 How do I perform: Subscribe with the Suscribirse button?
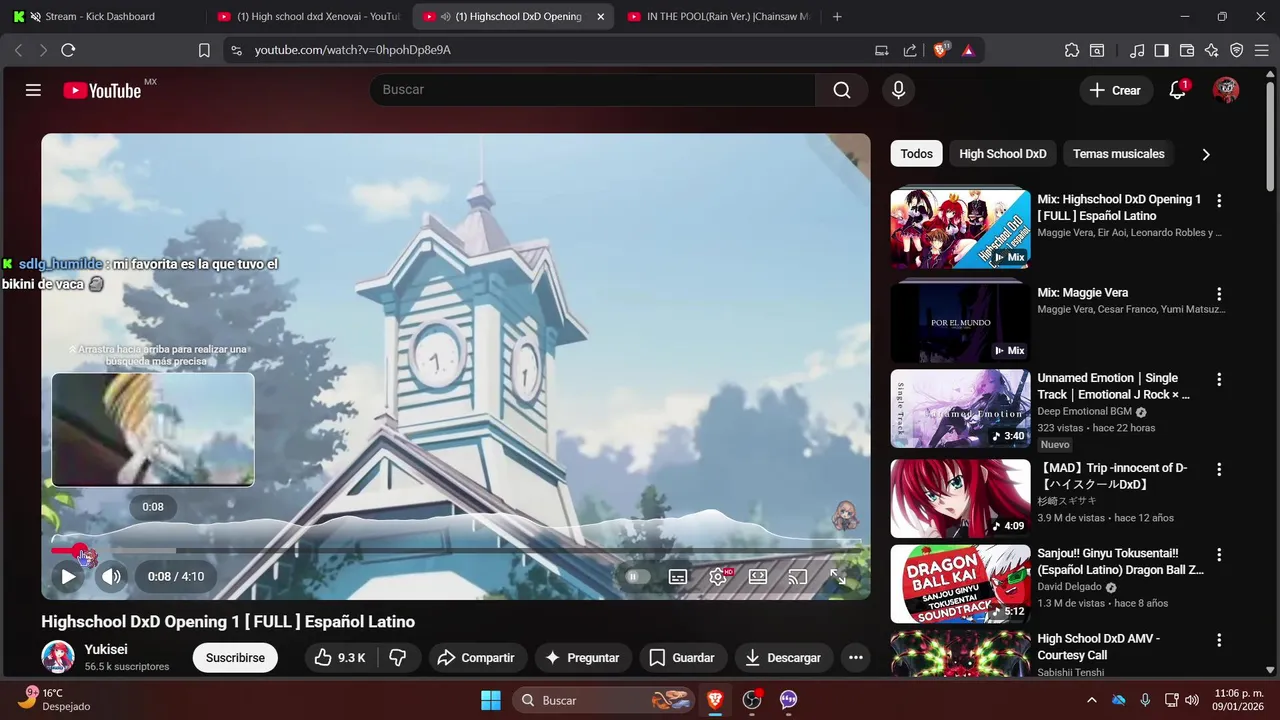click(235, 657)
